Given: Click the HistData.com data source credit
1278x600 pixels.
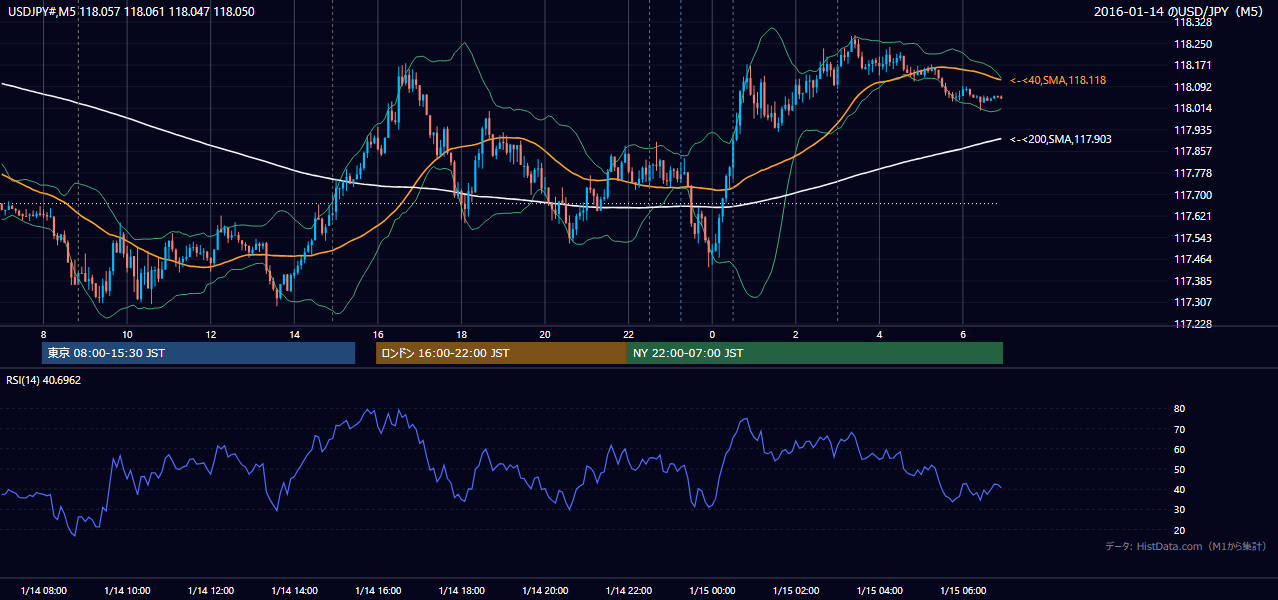Looking at the screenshot, I should pos(1186,546).
